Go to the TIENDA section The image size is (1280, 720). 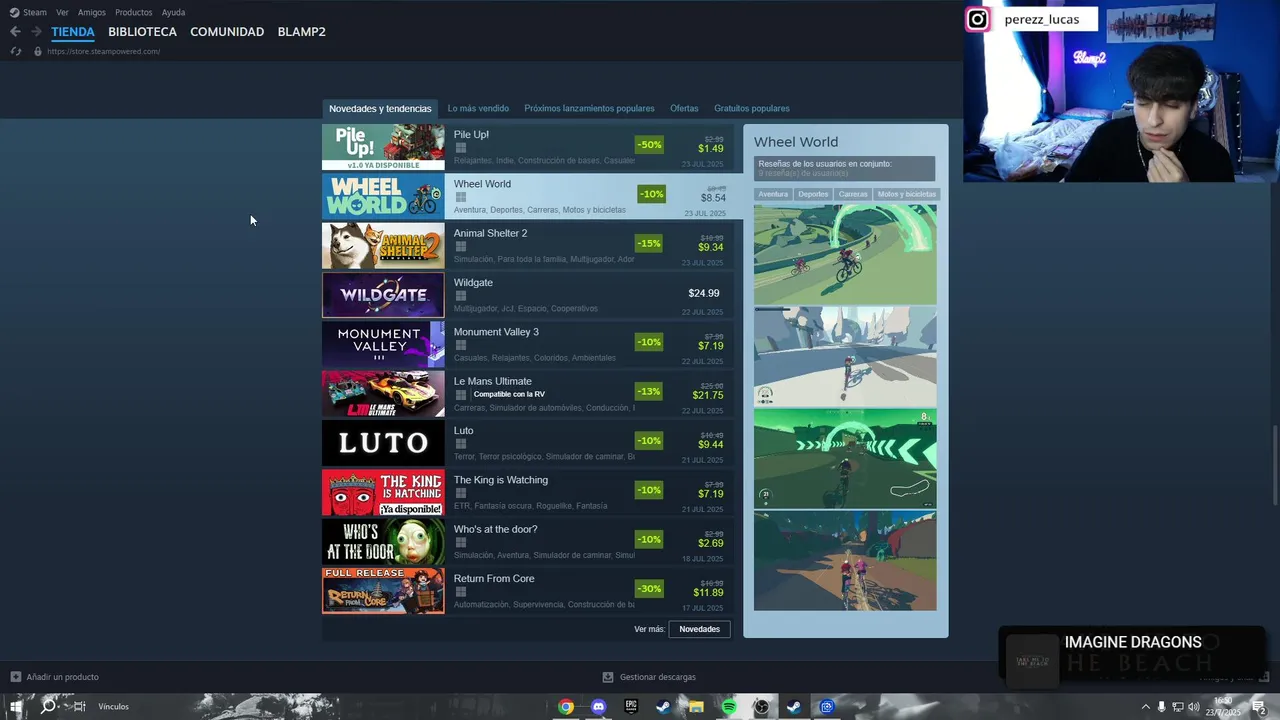[x=73, y=32]
